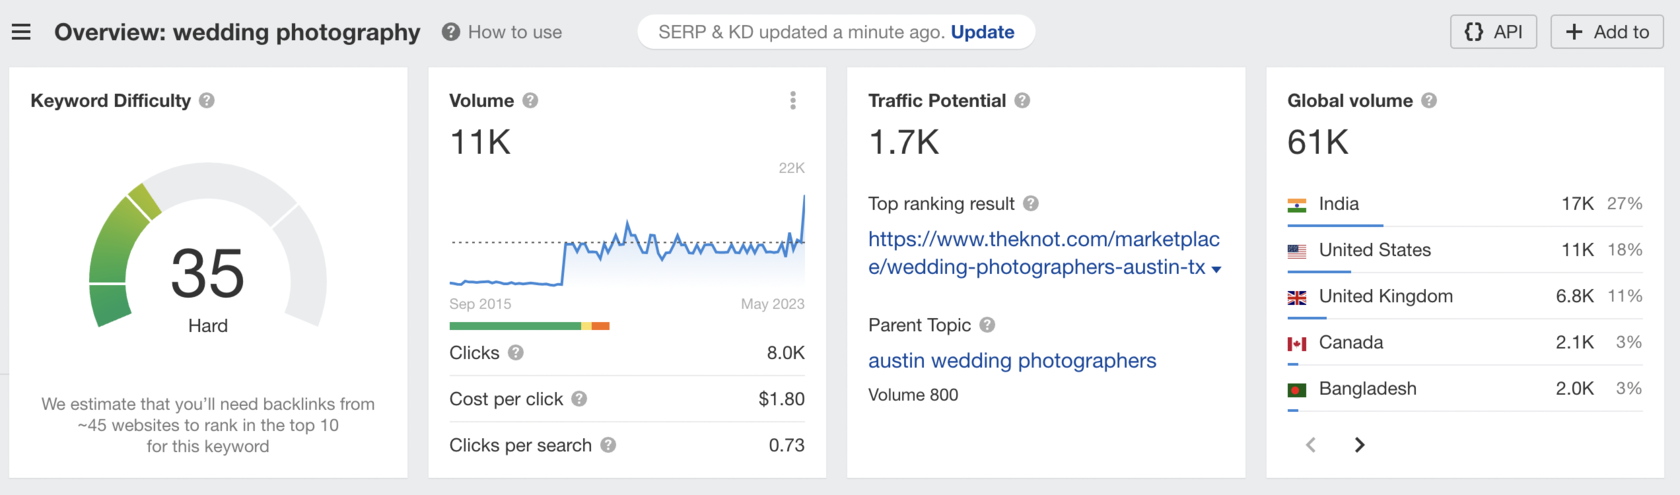This screenshot has width=1680, height=495.
Task: Click the Keyword Difficulty help icon
Action: click(207, 100)
